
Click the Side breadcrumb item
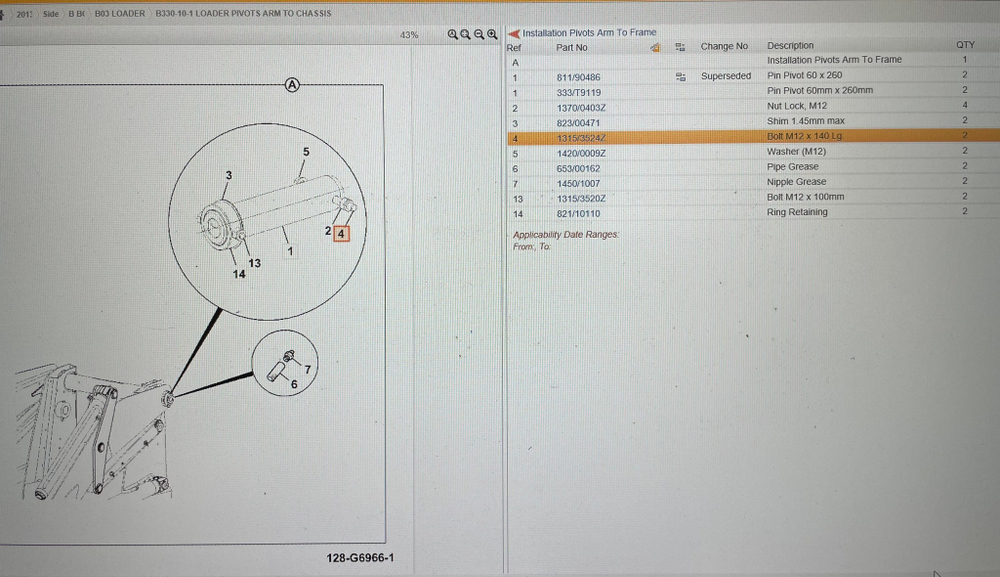pyautogui.click(x=50, y=13)
